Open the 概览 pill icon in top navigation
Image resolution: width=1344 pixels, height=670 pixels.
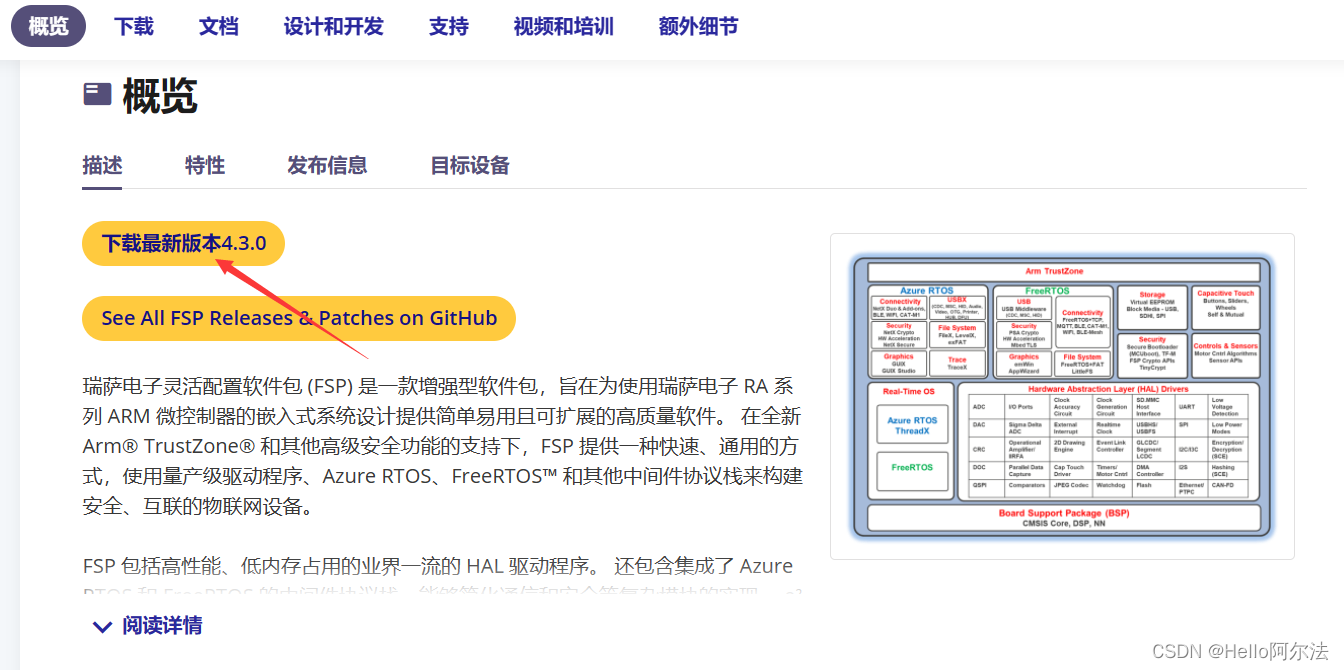click(x=48, y=27)
